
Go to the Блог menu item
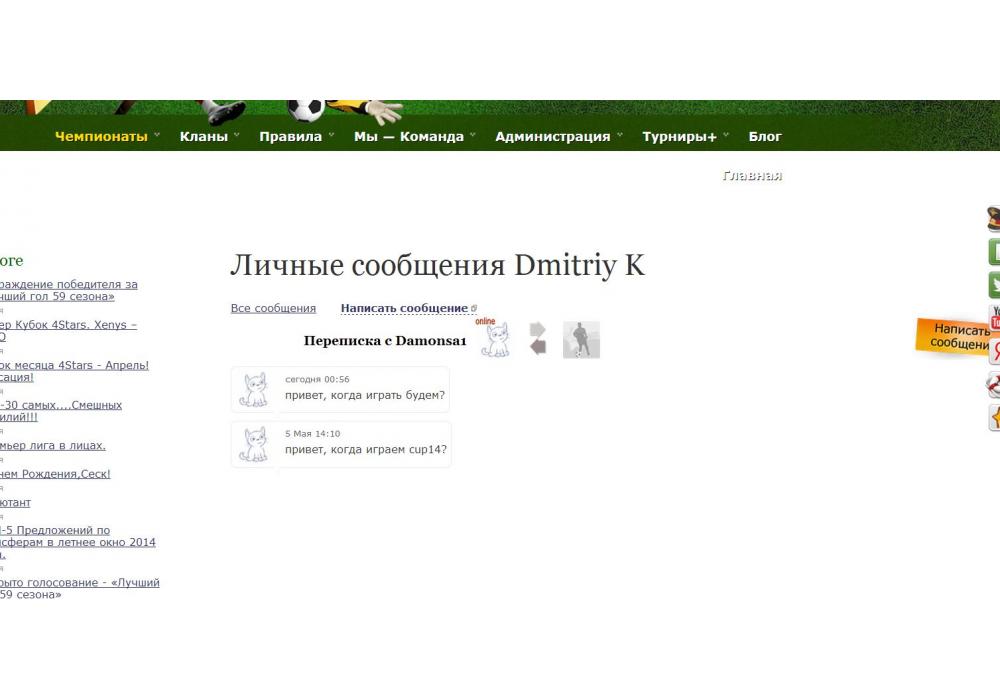(x=765, y=137)
